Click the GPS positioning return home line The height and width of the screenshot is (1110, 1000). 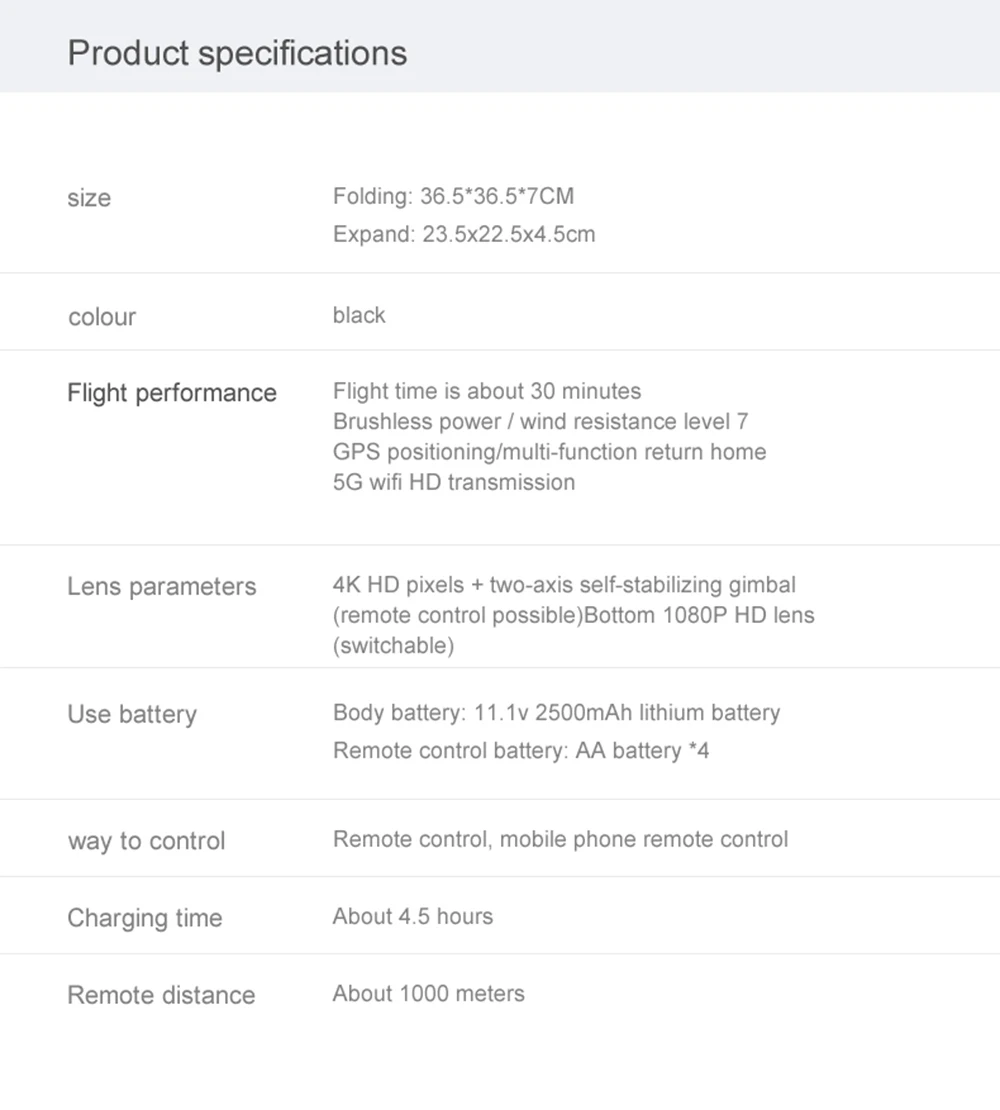549,452
